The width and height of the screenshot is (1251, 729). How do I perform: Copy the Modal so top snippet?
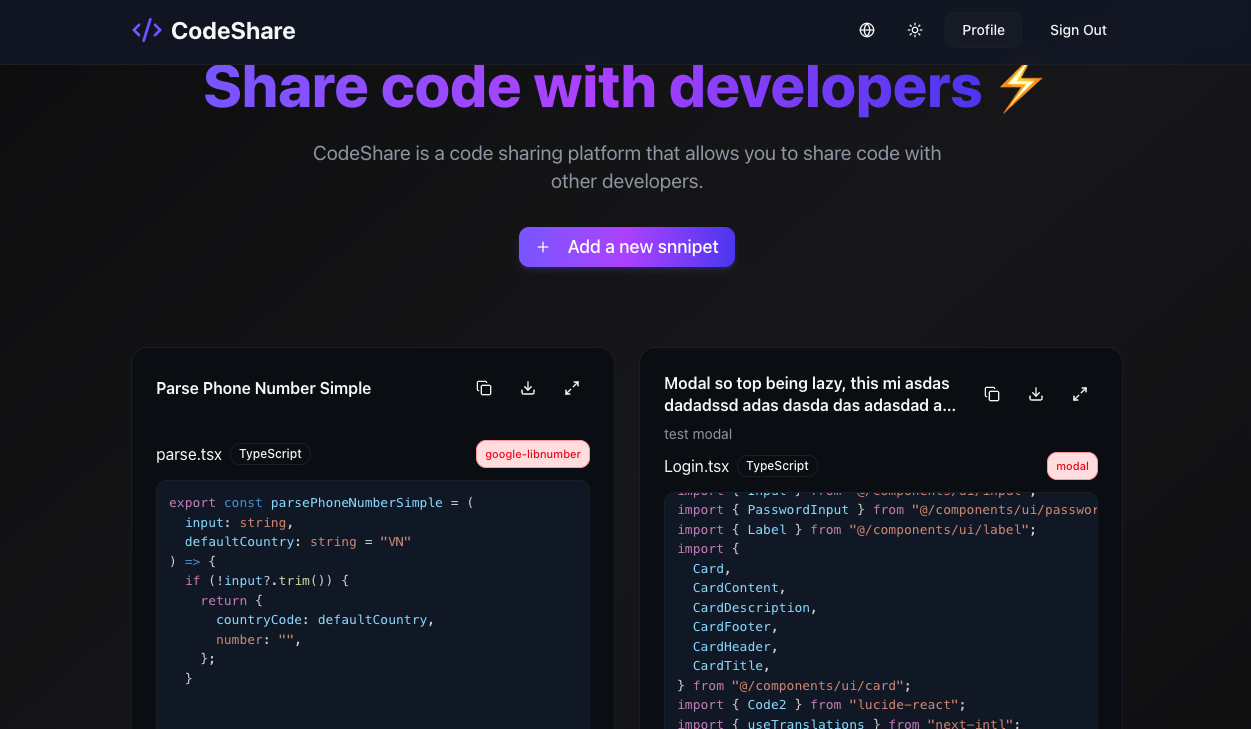[x=992, y=394]
